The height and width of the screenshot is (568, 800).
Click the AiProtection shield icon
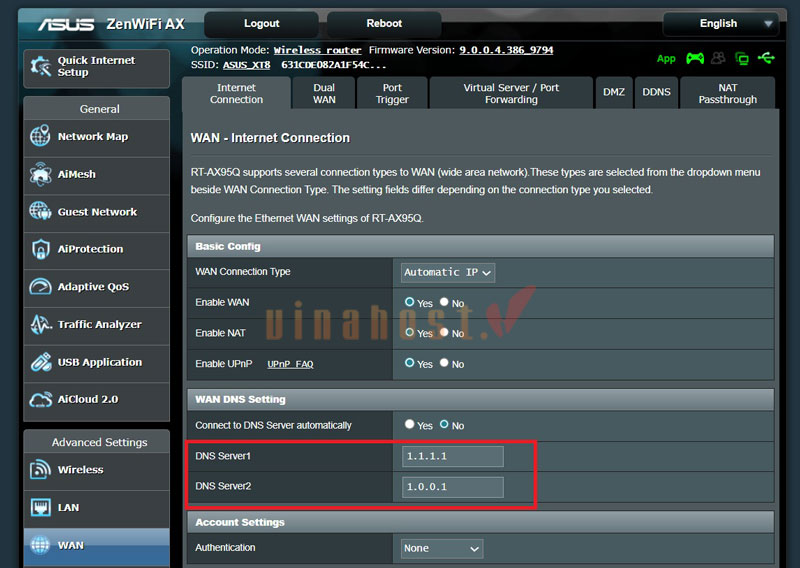pos(40,249)
